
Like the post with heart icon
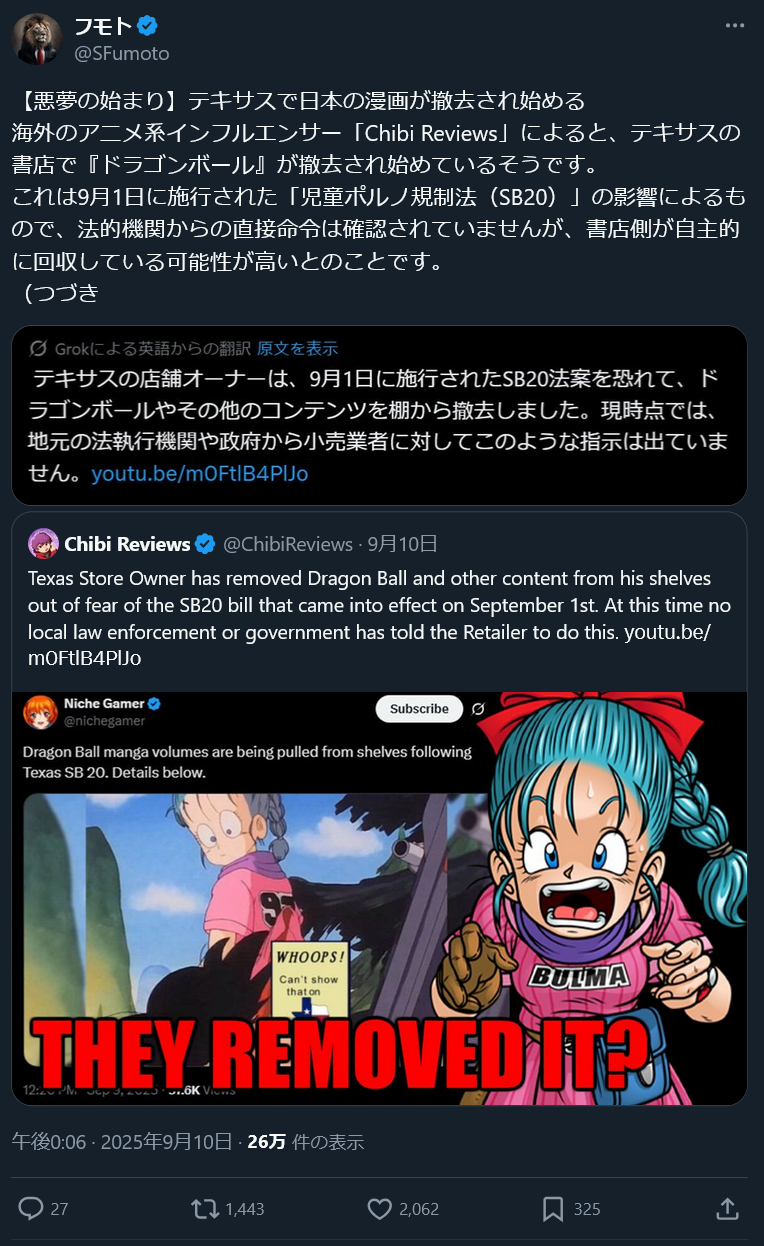point(379,1208)
